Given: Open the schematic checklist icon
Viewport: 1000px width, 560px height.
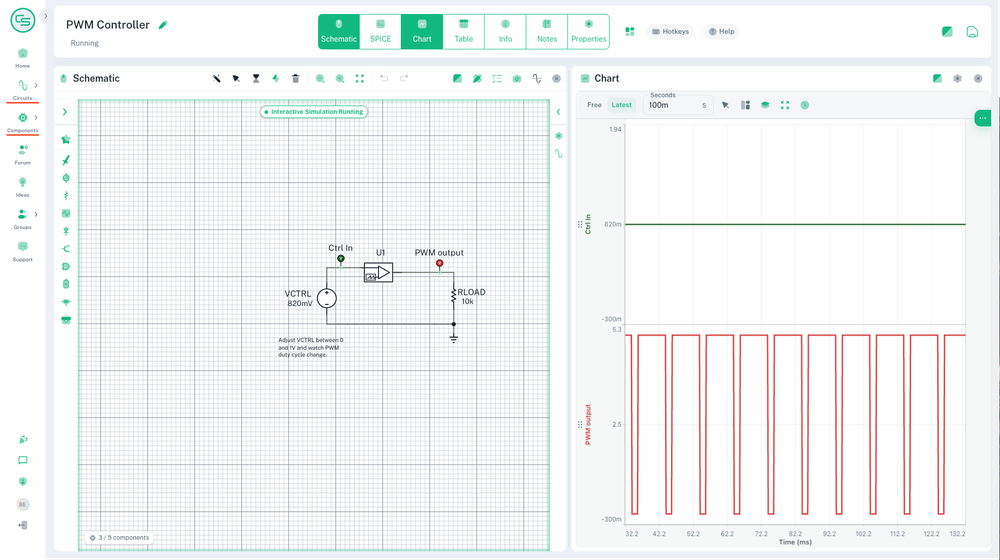Looking at the screenshot, I should 497,78.
